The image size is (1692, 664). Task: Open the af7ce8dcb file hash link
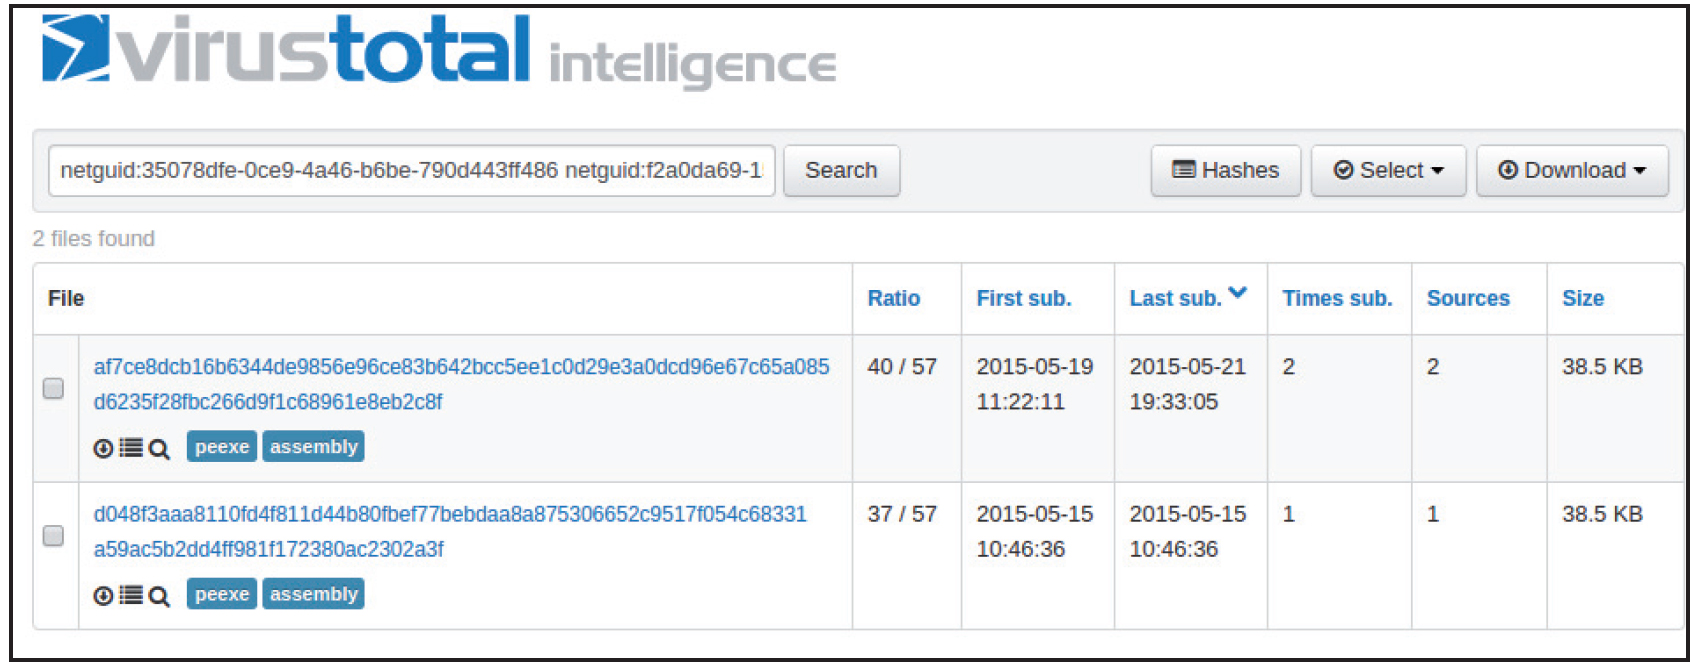coord(461,384)
